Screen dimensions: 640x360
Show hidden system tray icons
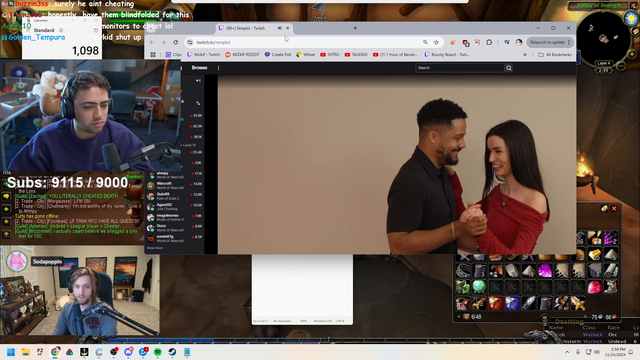click(x=567, y=352)
